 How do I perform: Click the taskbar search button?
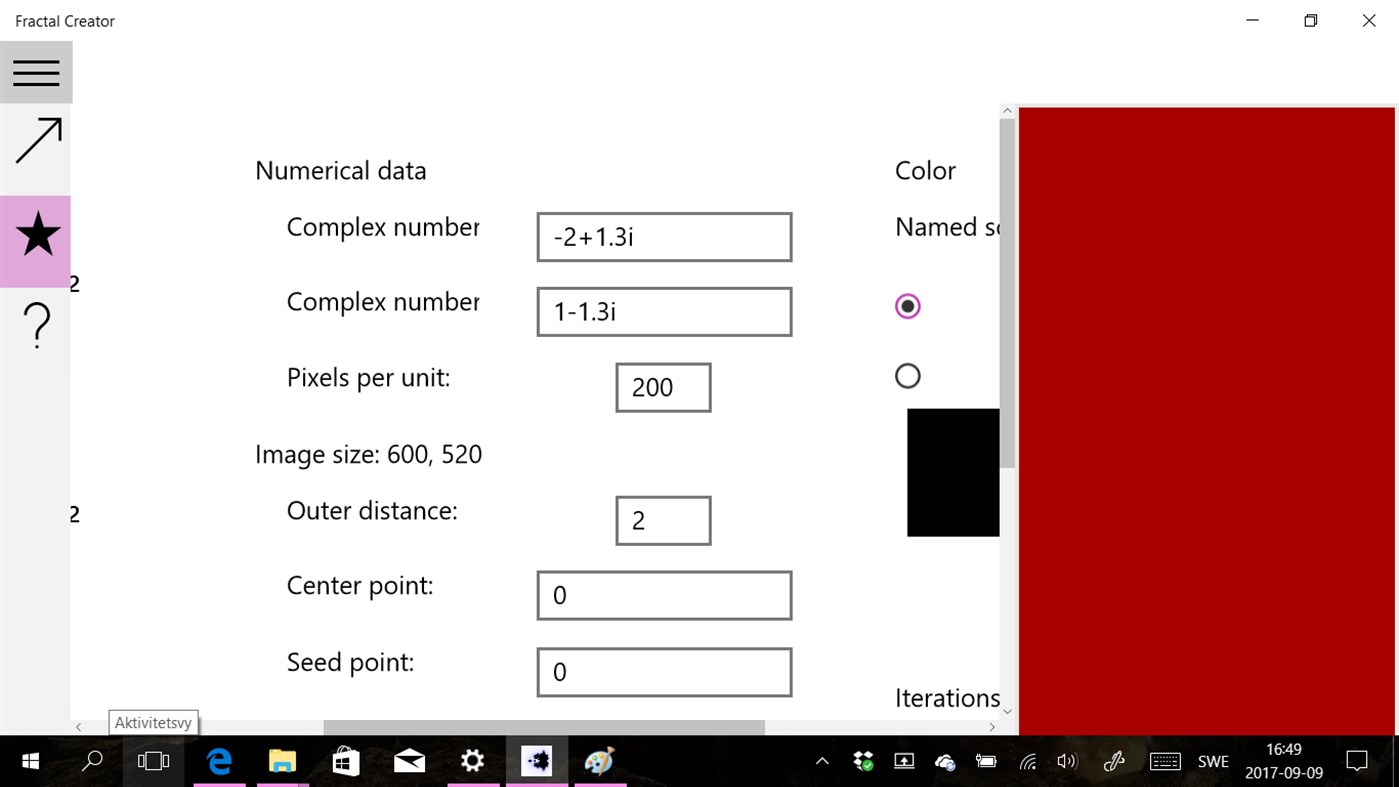(91, 760)
